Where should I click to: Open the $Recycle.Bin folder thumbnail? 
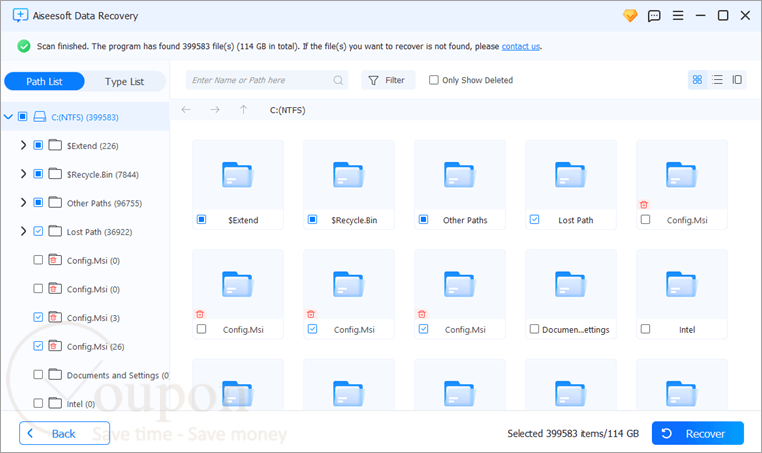pyautogui.click(x=349, y=175)
